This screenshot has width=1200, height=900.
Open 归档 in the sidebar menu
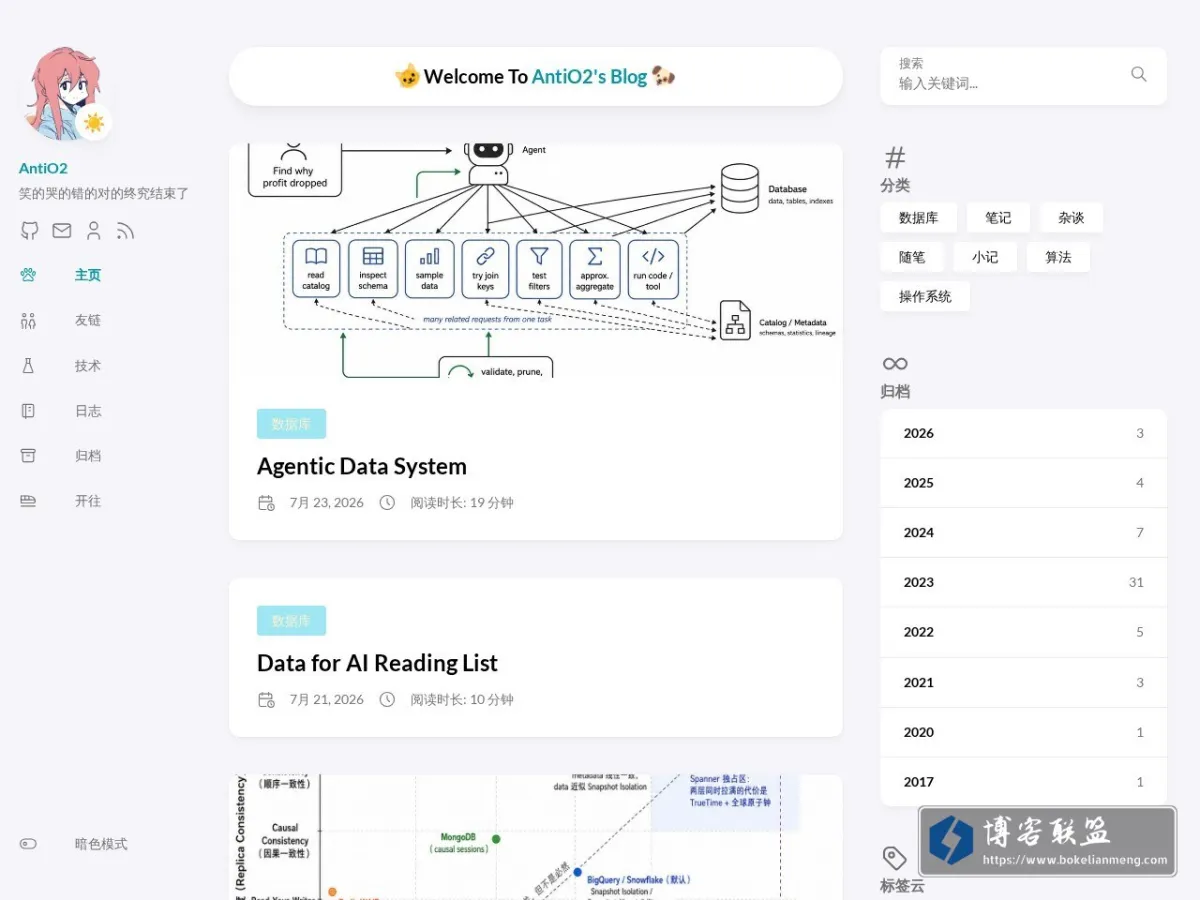point(88,456)
